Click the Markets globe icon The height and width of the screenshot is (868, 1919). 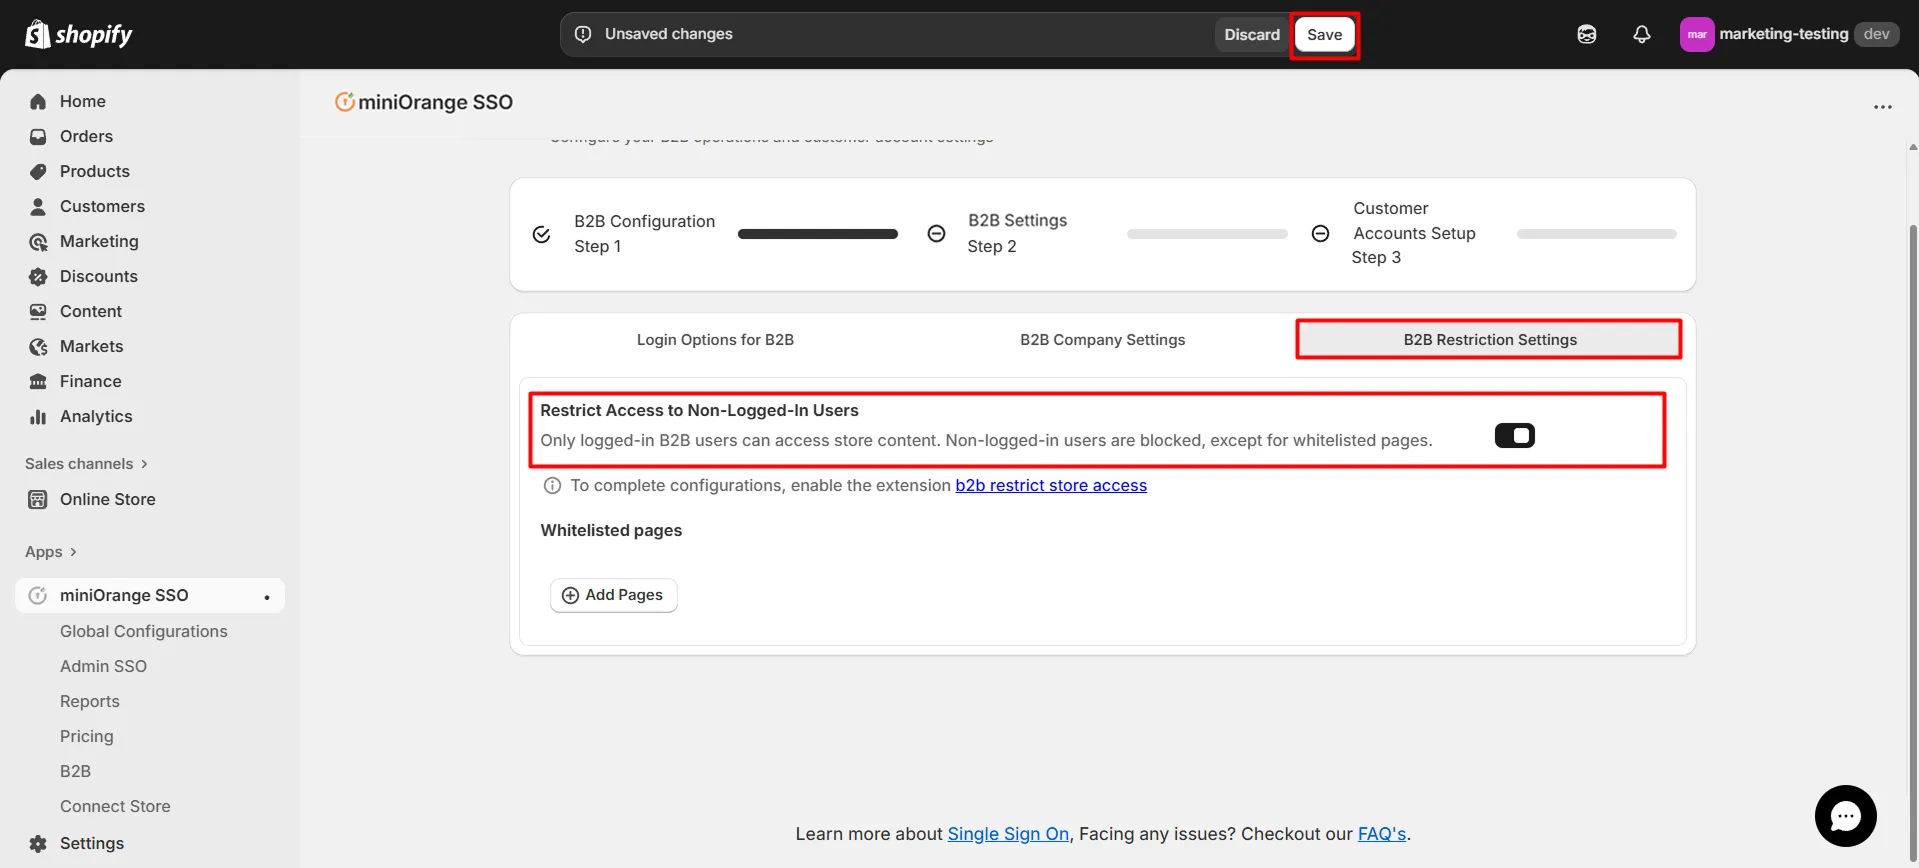coord(38,347)
